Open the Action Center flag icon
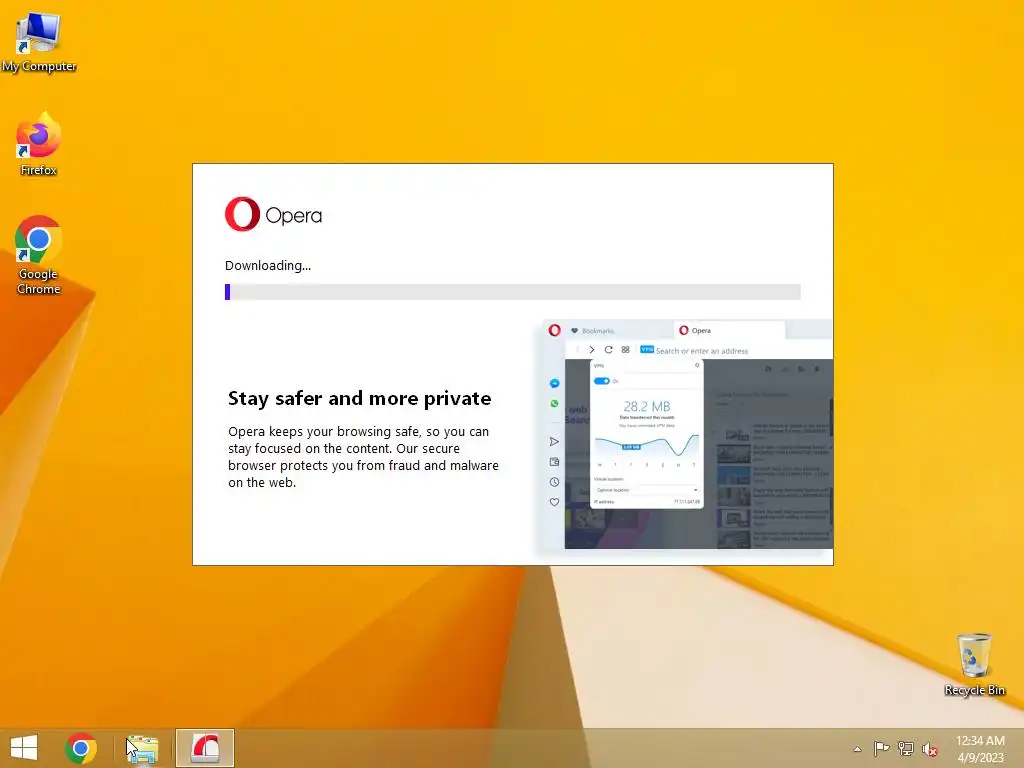Screen dimensions: 1024x768 [881, 749]
